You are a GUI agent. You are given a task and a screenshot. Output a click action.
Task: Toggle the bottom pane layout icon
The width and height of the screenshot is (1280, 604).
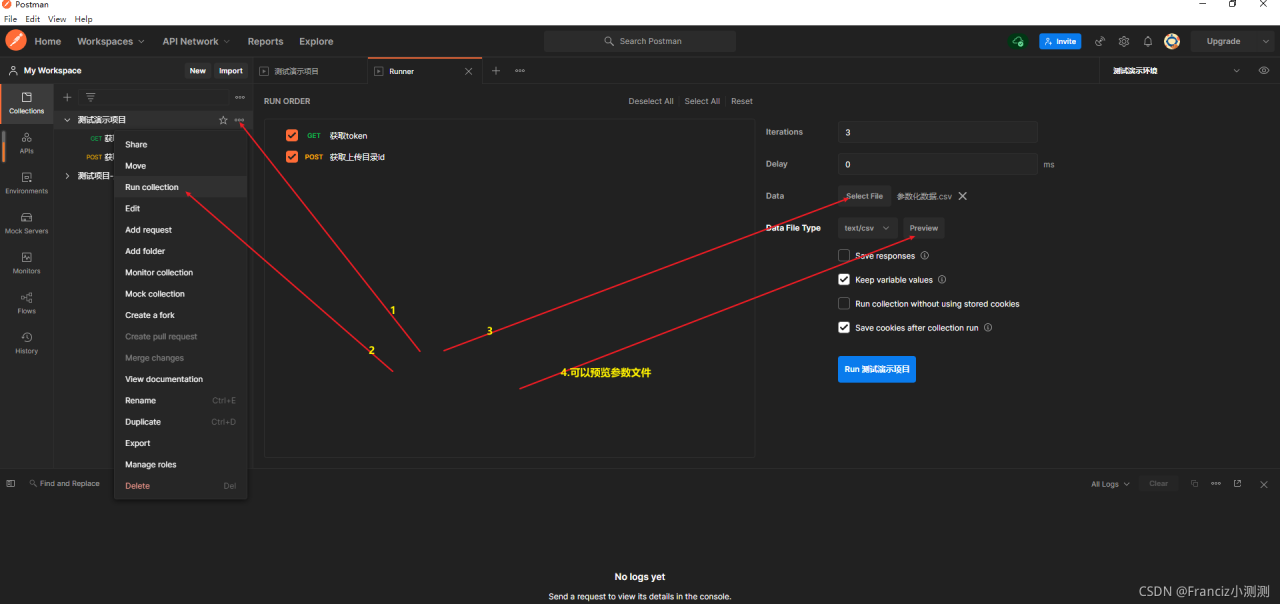[x=11, y=483]
